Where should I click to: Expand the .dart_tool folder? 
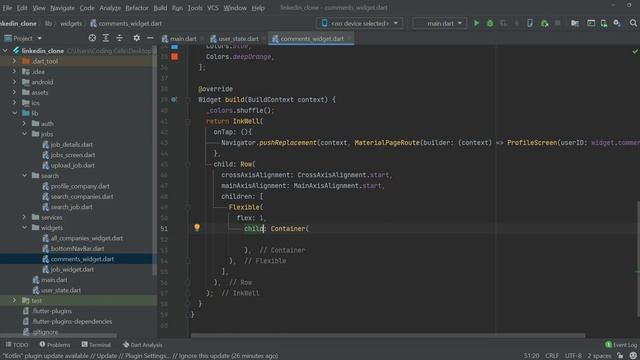point(14,61)
